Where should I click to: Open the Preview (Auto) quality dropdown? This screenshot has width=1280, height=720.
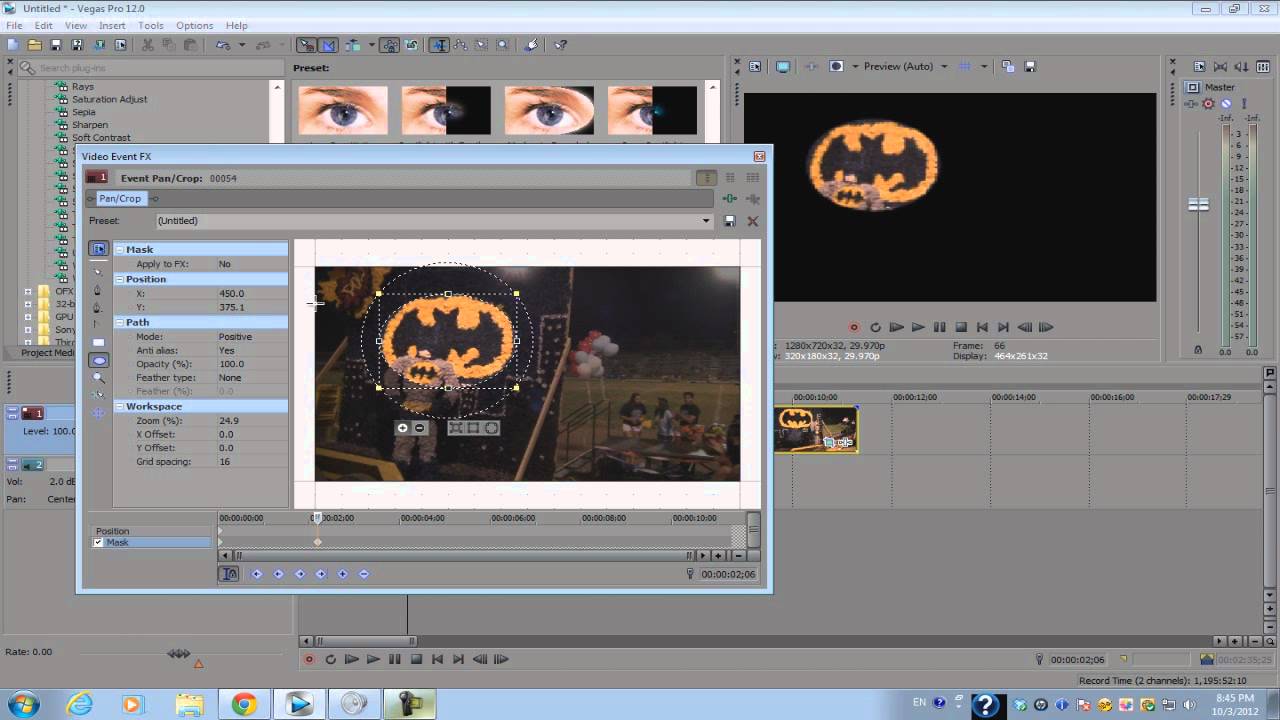pyautogui.click(x=944, y=66)
